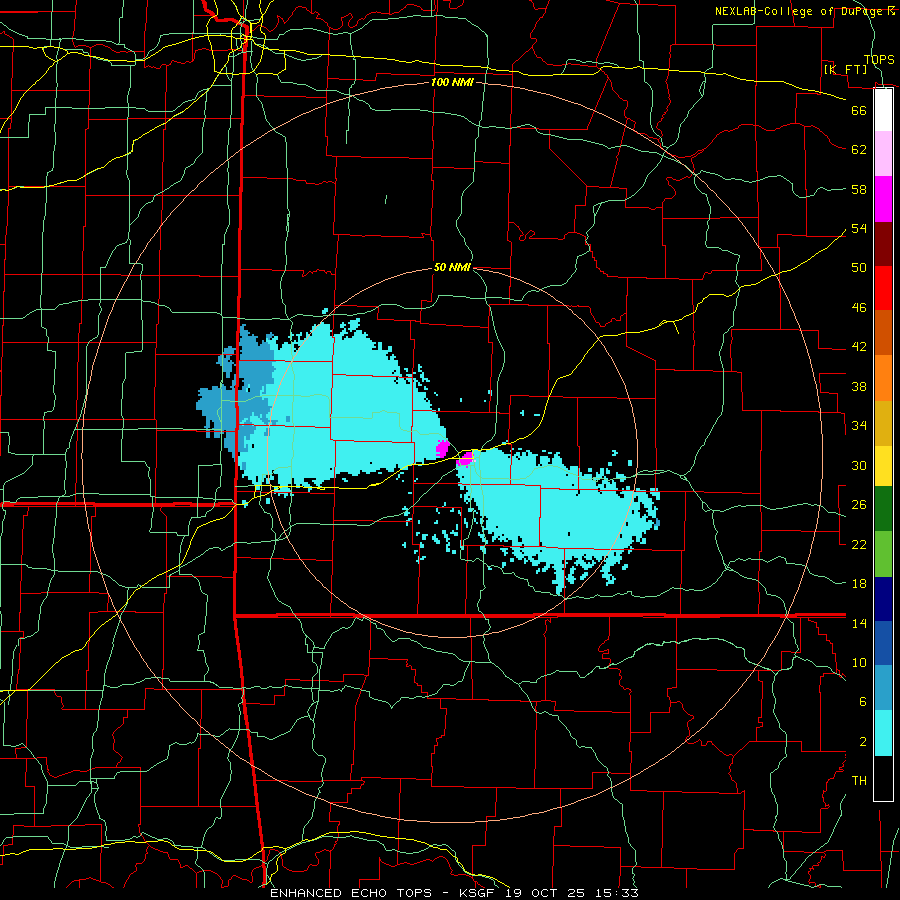The height and width of the screenshot is (900, 900).
Task: Click the steel blue 6-10 kft swatch
Action: tap(883, 688)
